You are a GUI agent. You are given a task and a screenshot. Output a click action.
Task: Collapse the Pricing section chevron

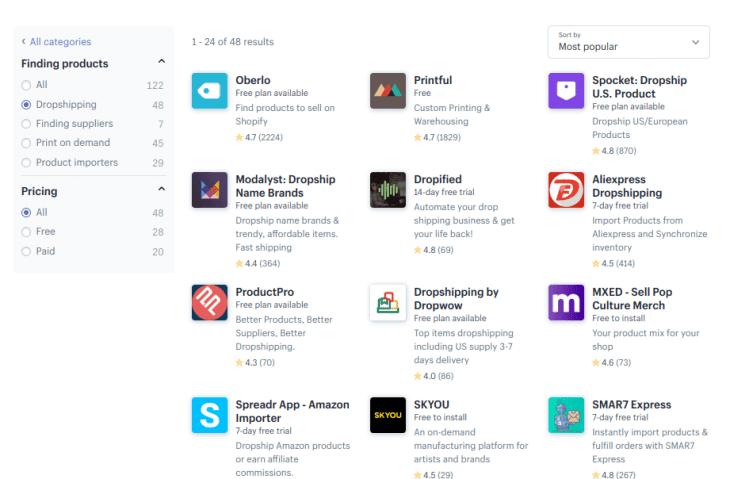pos(162,189)
